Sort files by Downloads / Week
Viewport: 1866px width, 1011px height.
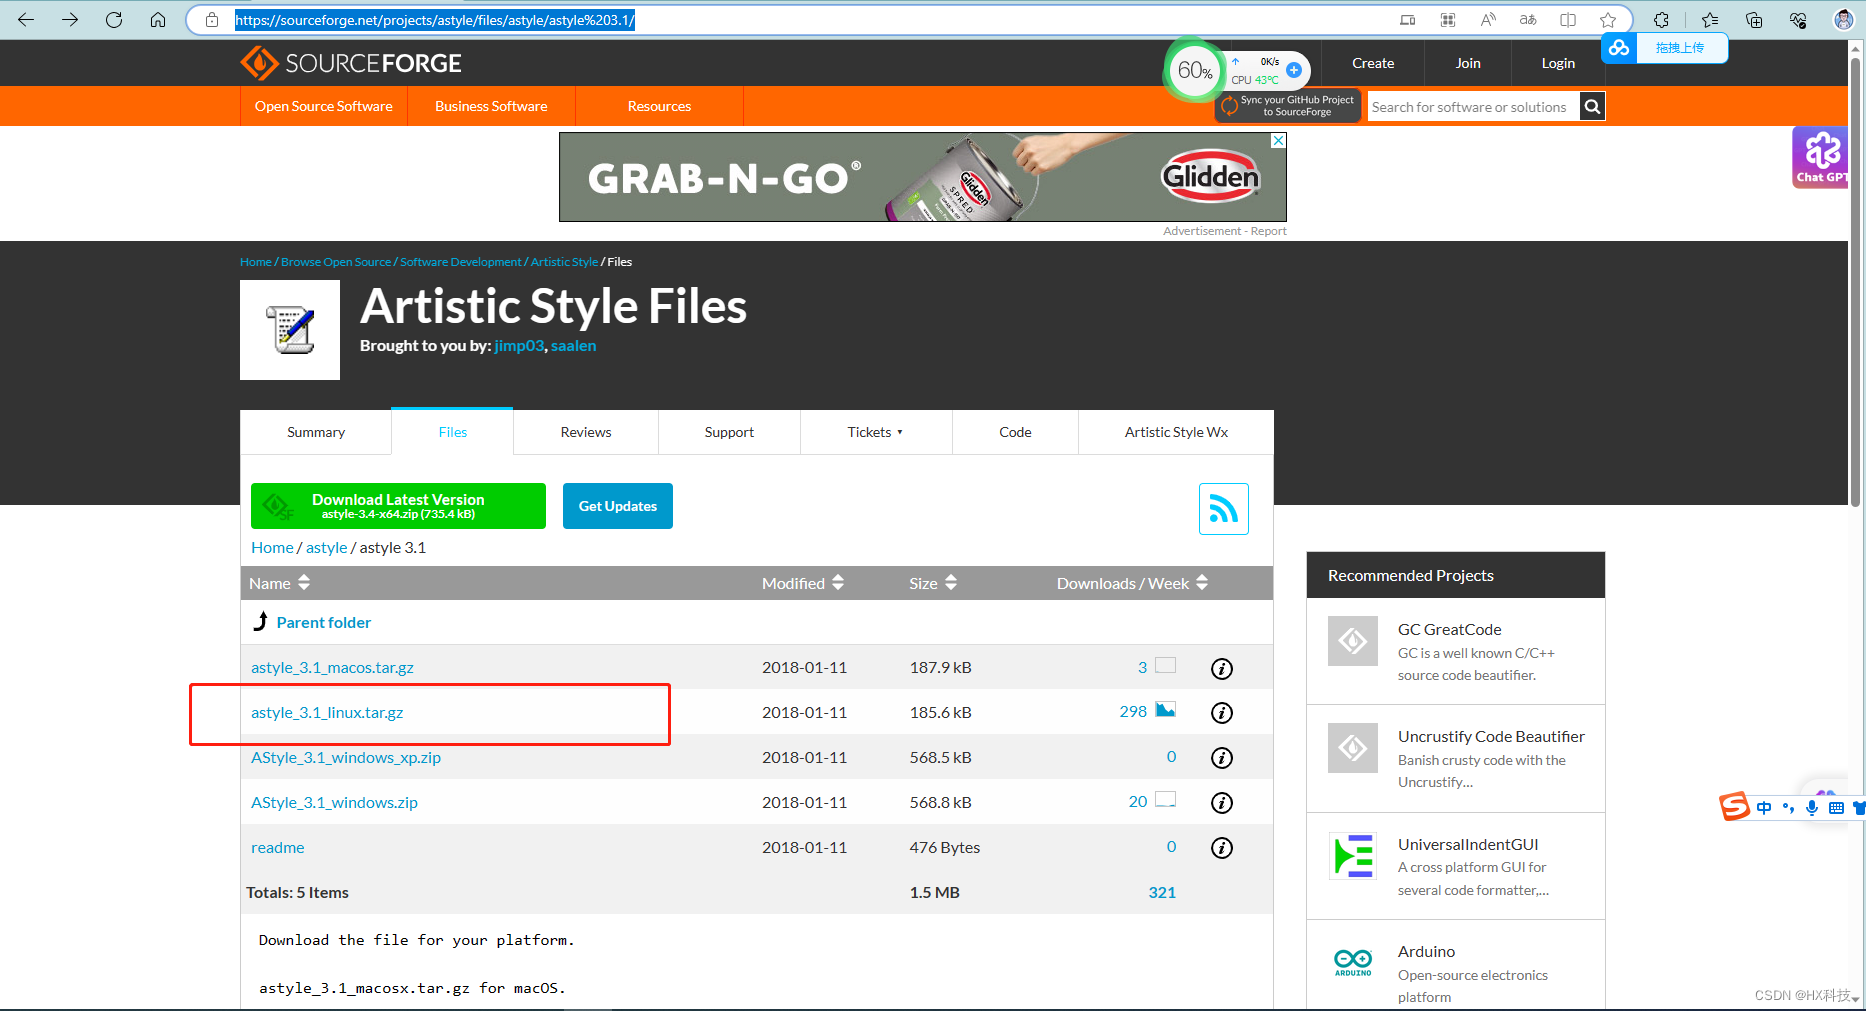pos(1133,583)
